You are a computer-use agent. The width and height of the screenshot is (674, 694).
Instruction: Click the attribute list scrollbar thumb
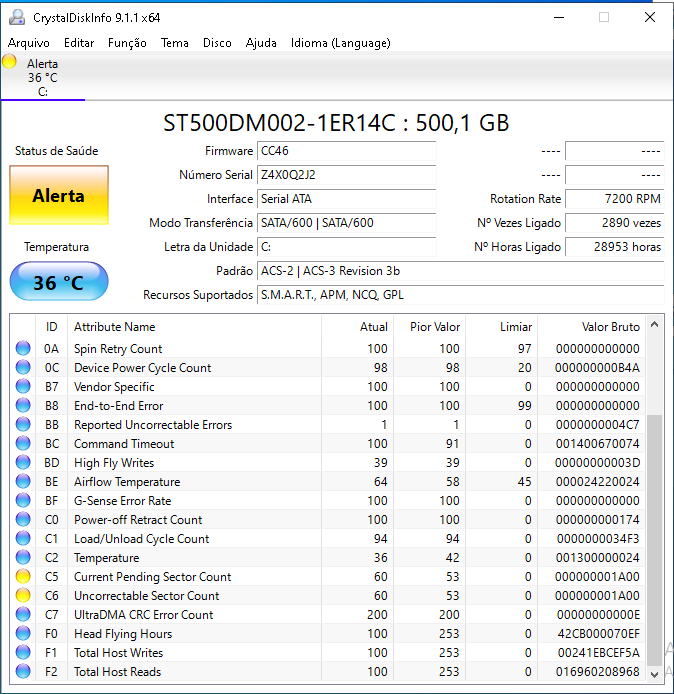pyautogui.click(x=655, y=540)
